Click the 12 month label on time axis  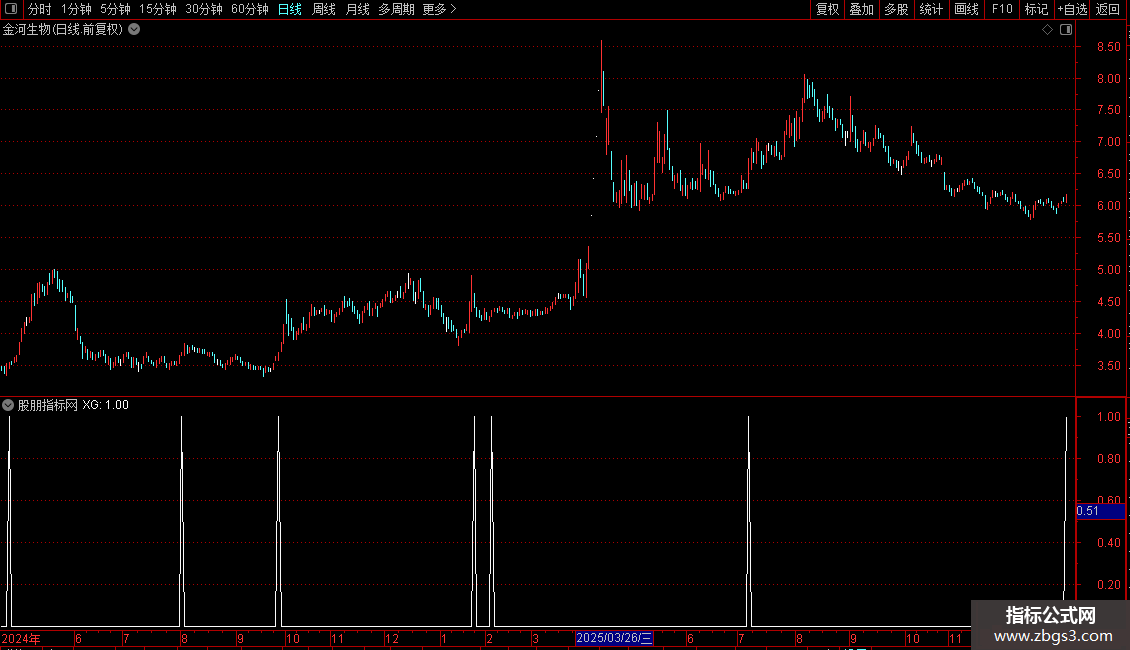tap(391, 638)
